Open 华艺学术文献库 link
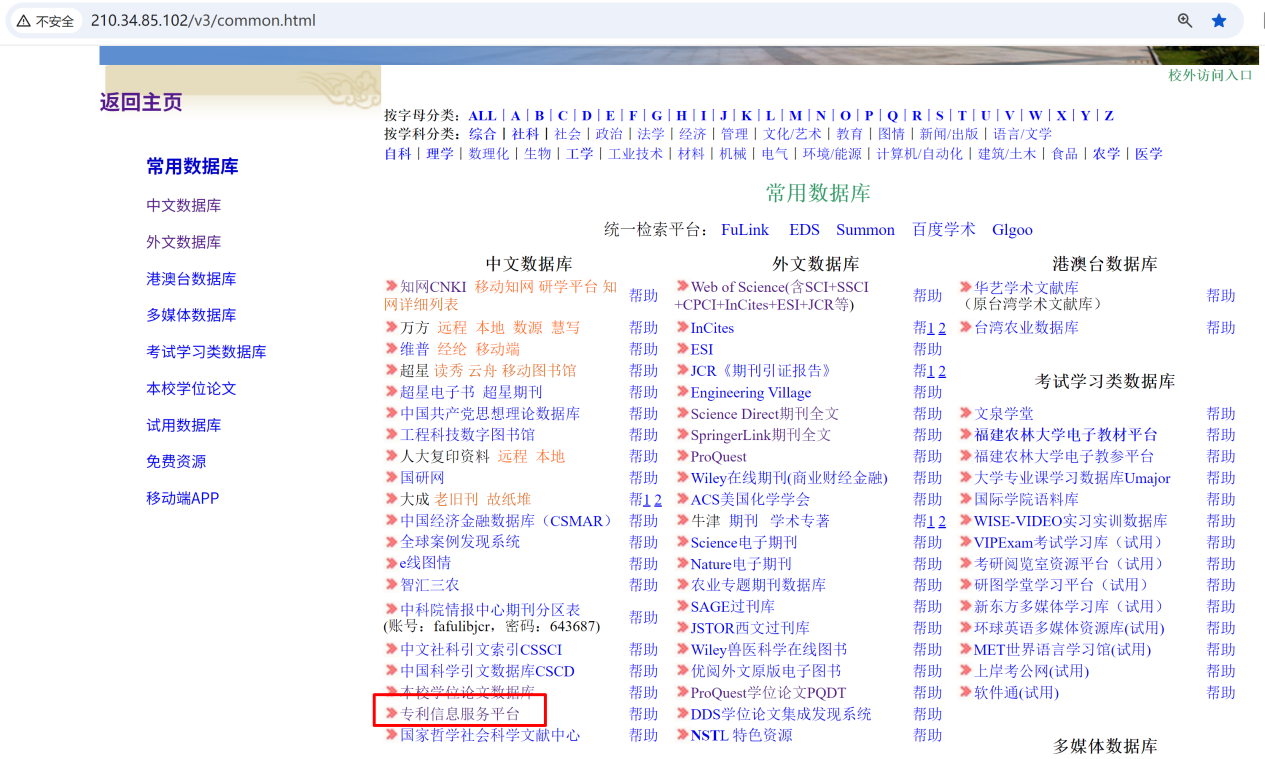The height and width of the screenshot is (759, 1265). pos(1027,287)
